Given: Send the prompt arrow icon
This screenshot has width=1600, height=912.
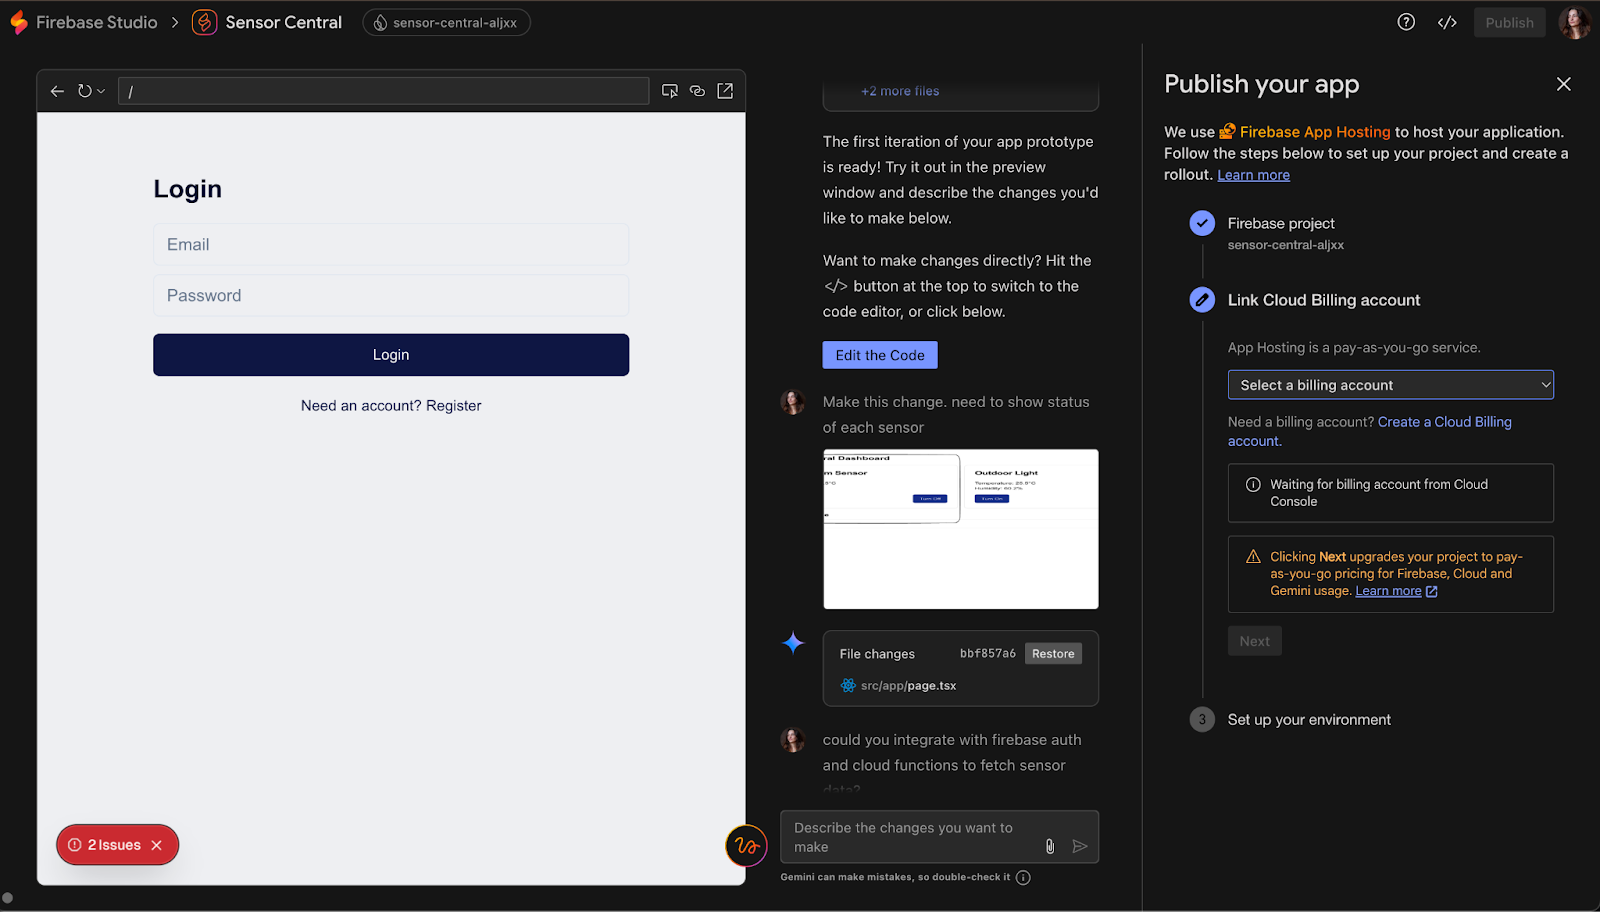Looking at the screenshot, I should tap(1080, 846).
